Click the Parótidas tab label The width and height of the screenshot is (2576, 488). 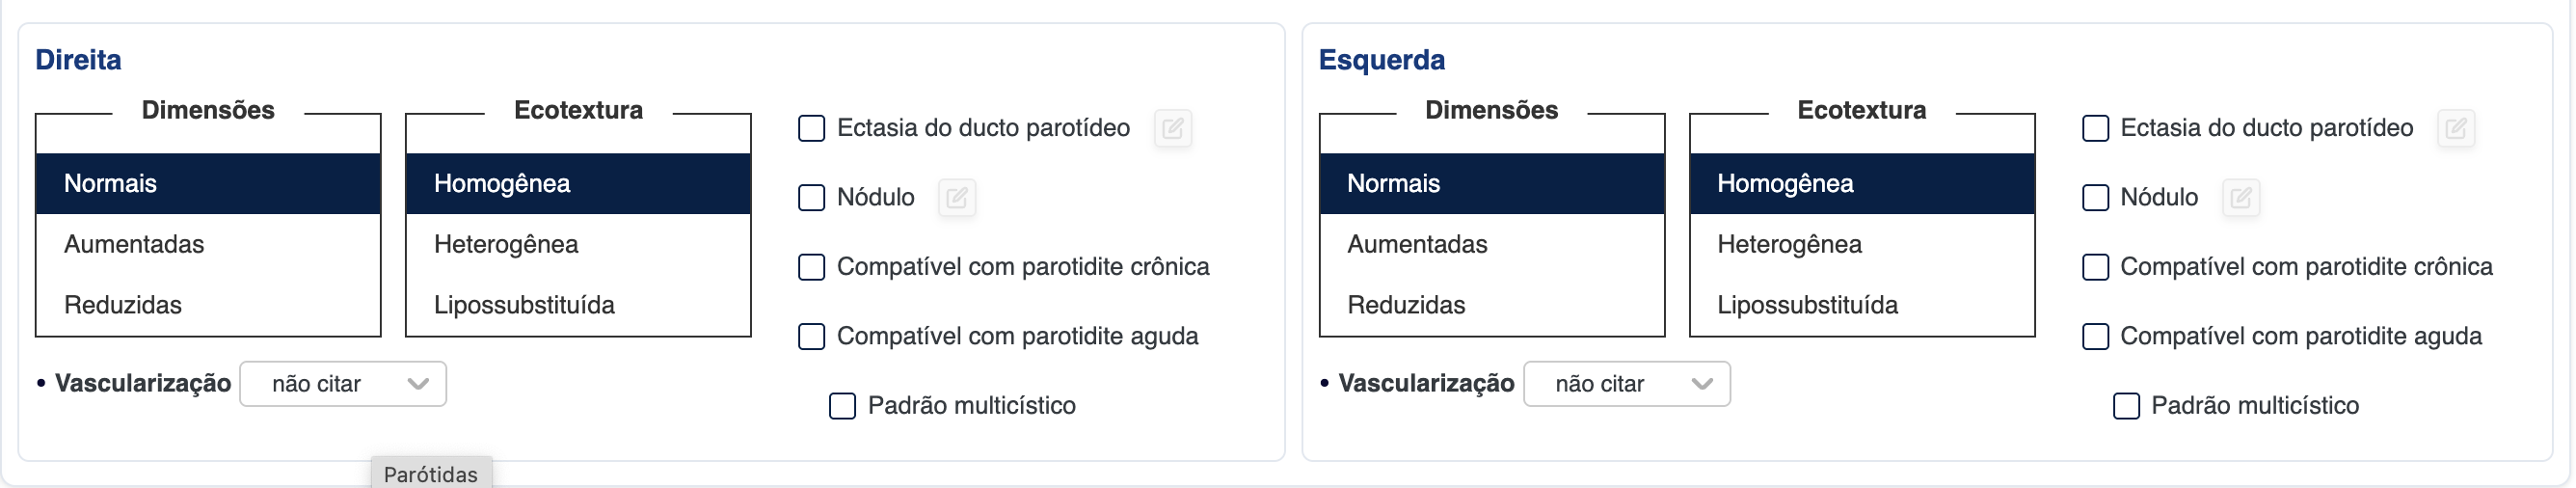[x=431, y=474]
